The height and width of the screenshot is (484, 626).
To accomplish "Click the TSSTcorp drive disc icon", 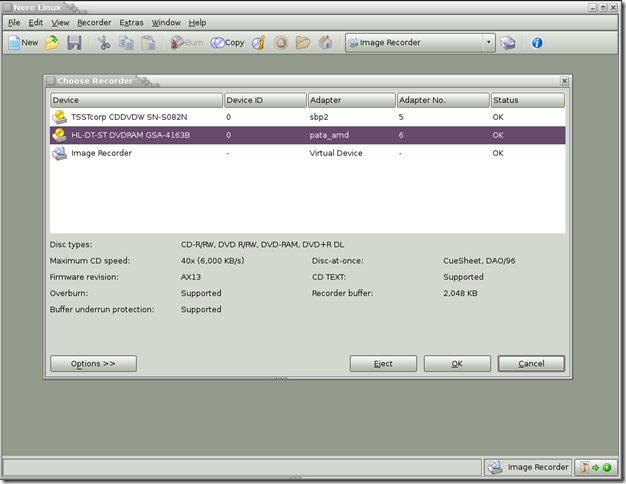I will (x=59, y=117).
